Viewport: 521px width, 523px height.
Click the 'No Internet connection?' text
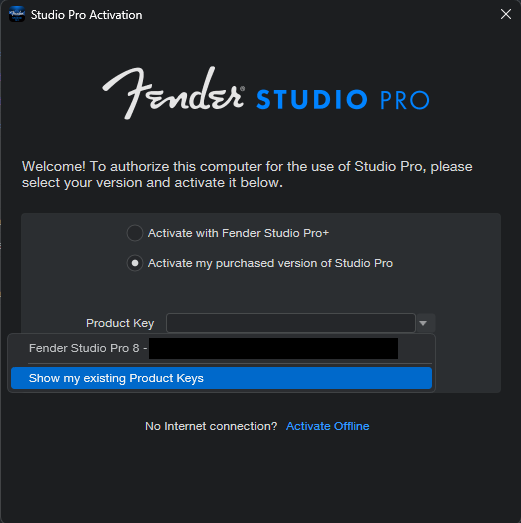click(211, 426)
